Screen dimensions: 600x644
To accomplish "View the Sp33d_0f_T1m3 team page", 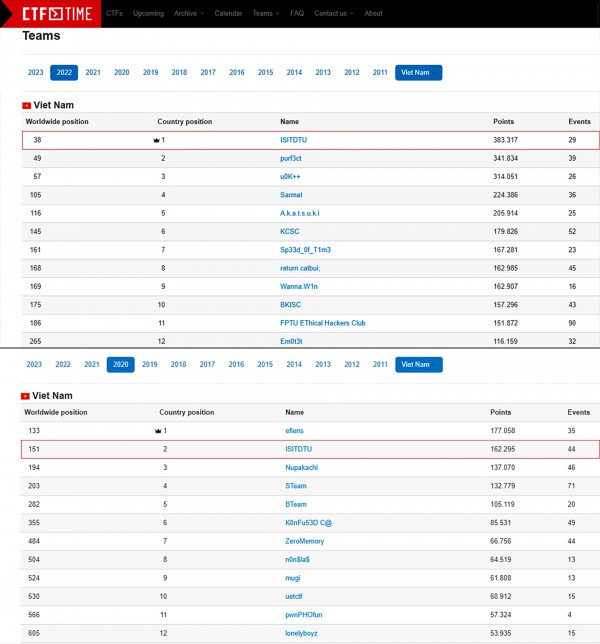I will 305,249.
